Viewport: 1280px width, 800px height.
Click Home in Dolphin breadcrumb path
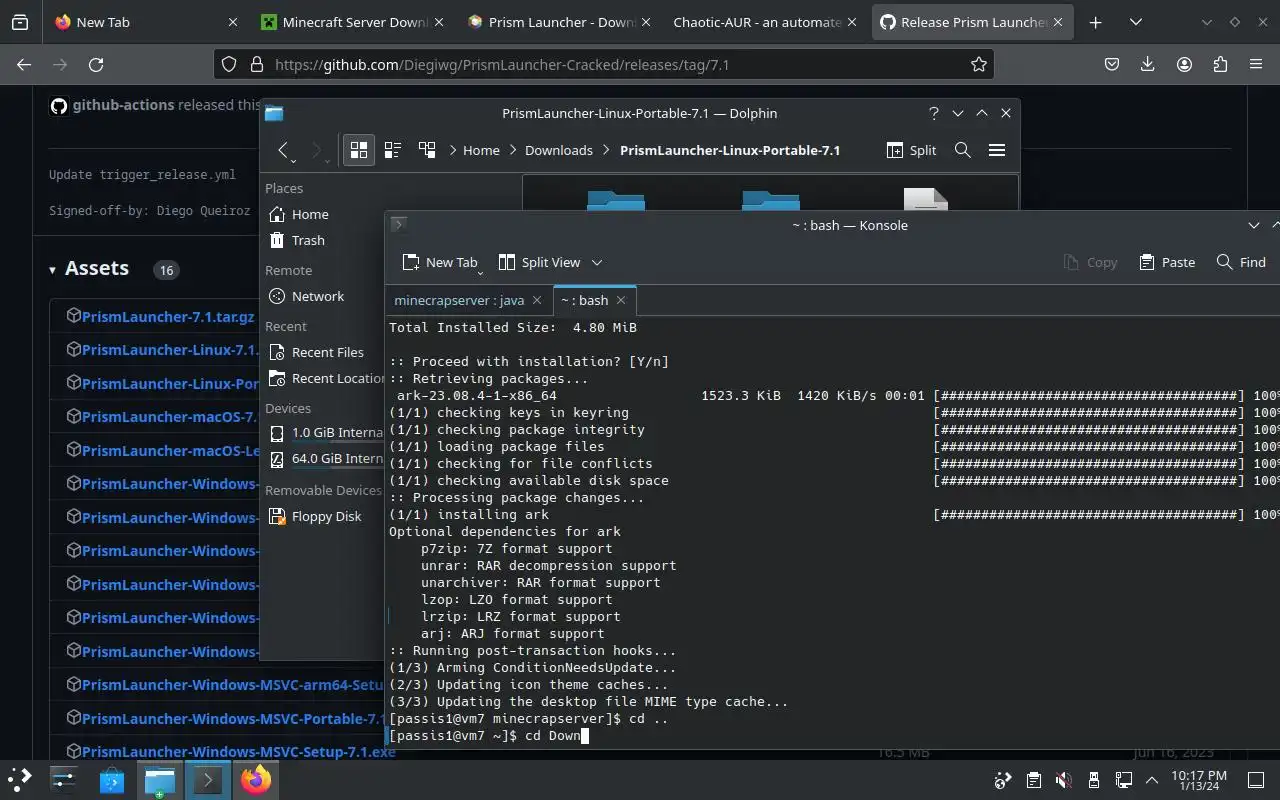point(481,150)
